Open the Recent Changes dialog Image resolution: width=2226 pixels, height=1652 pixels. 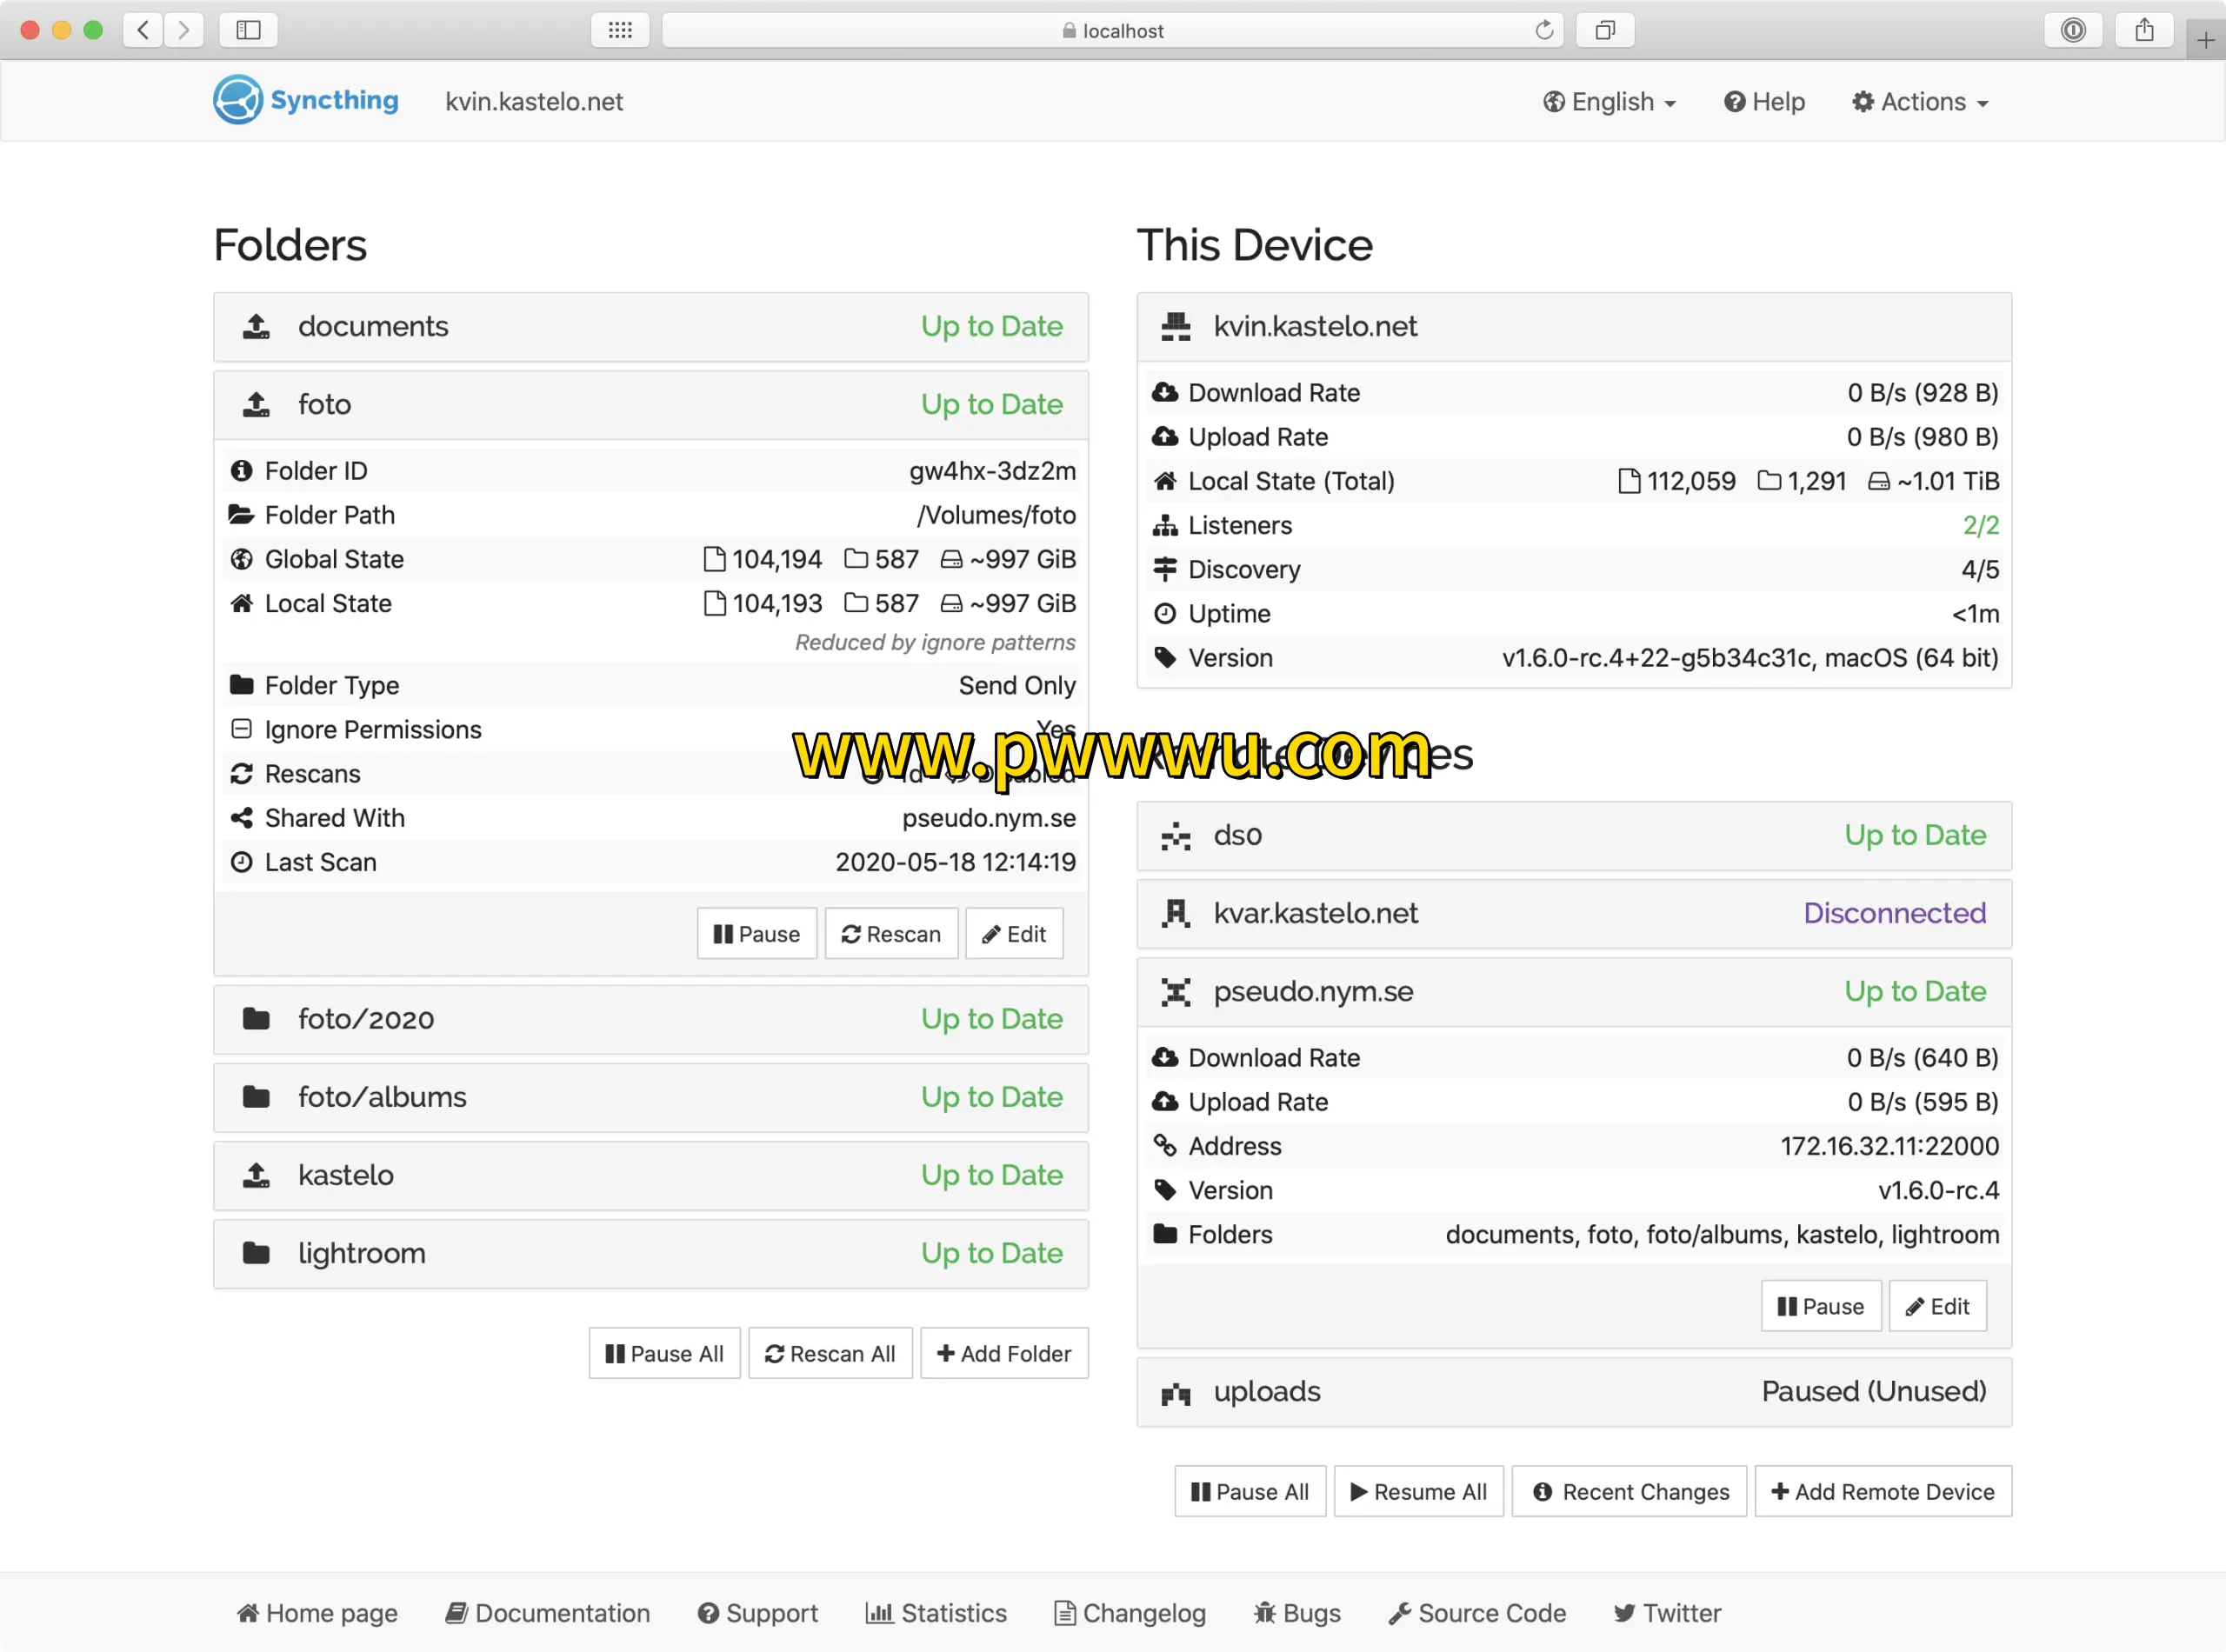[1629, 1492]
